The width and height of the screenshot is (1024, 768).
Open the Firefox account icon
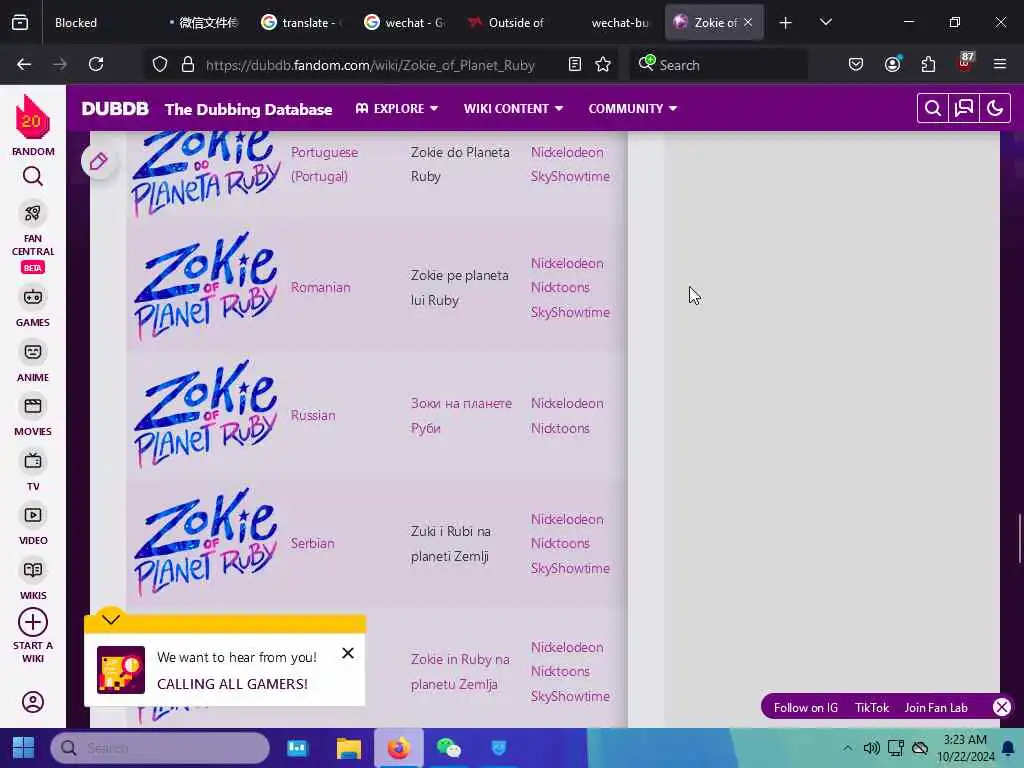pyautogui.click(x=892, y=64)
